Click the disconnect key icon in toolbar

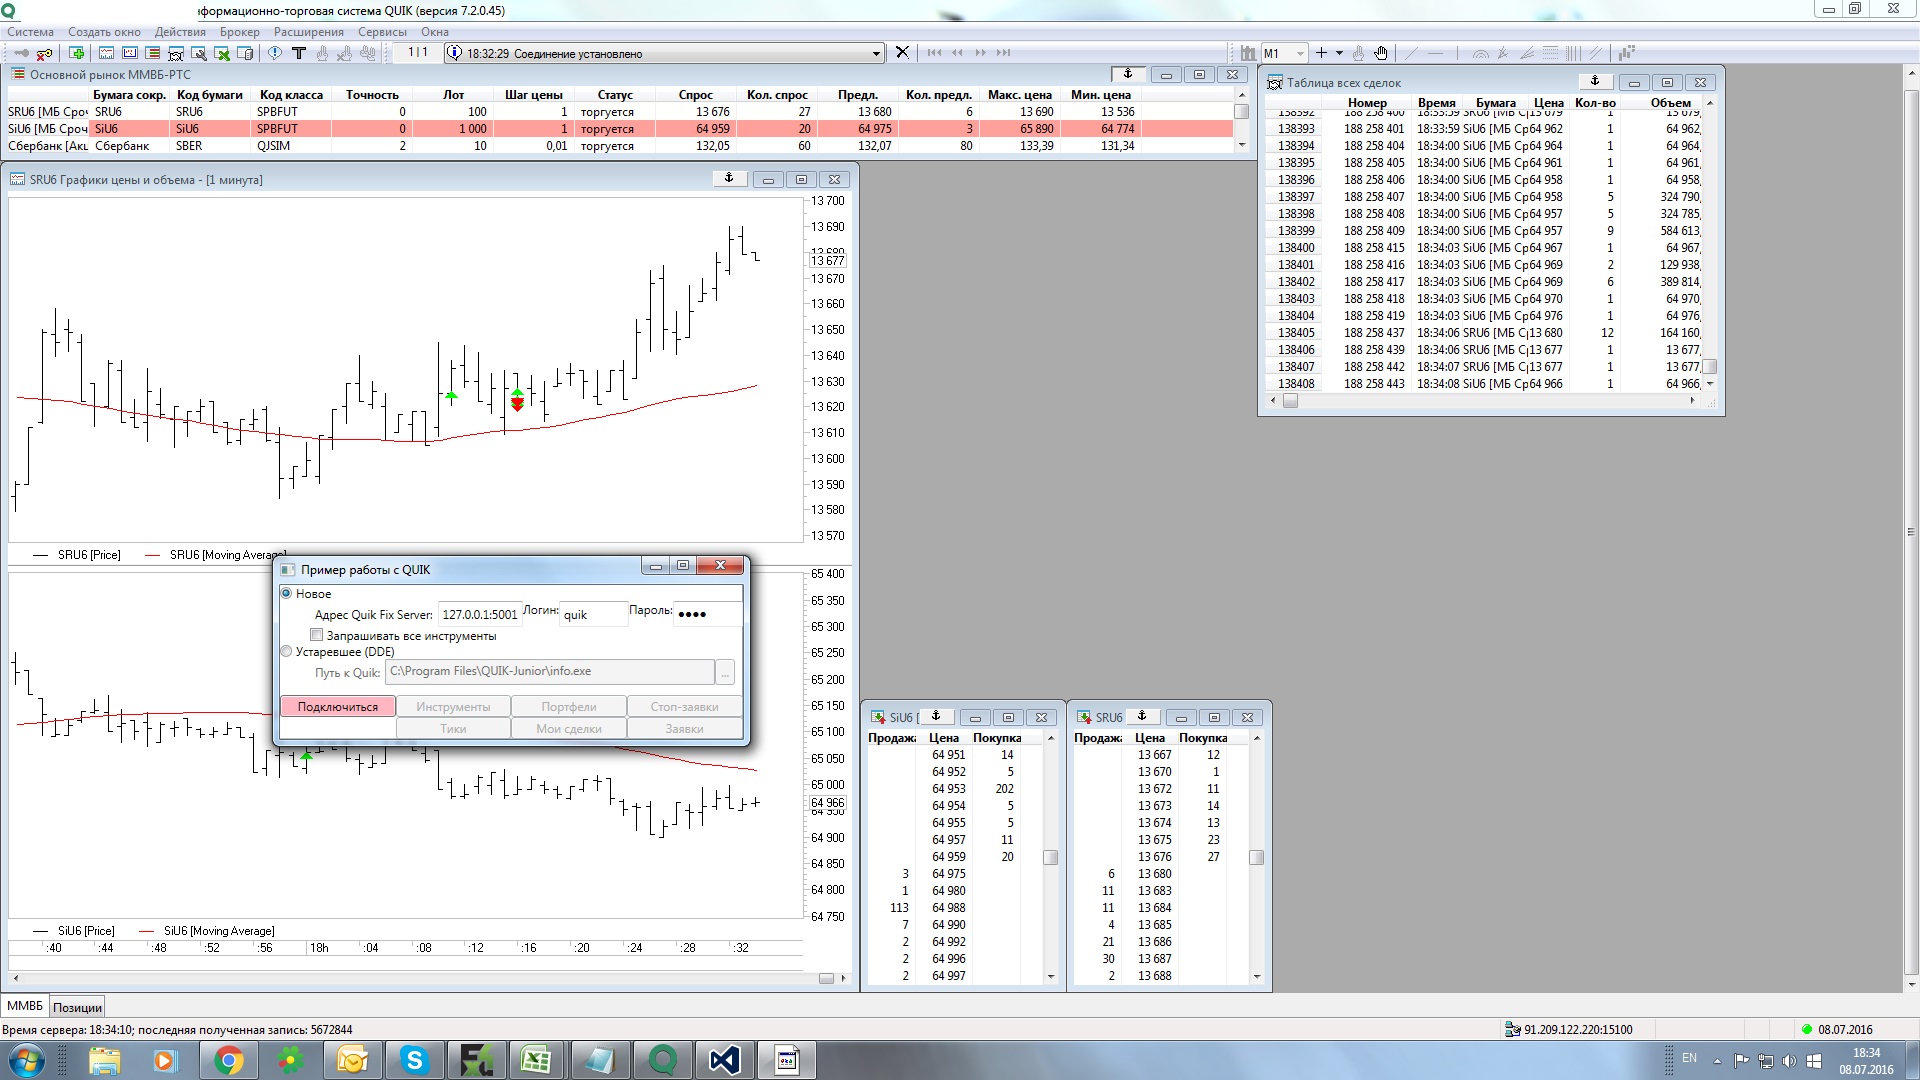coord(44,53)
